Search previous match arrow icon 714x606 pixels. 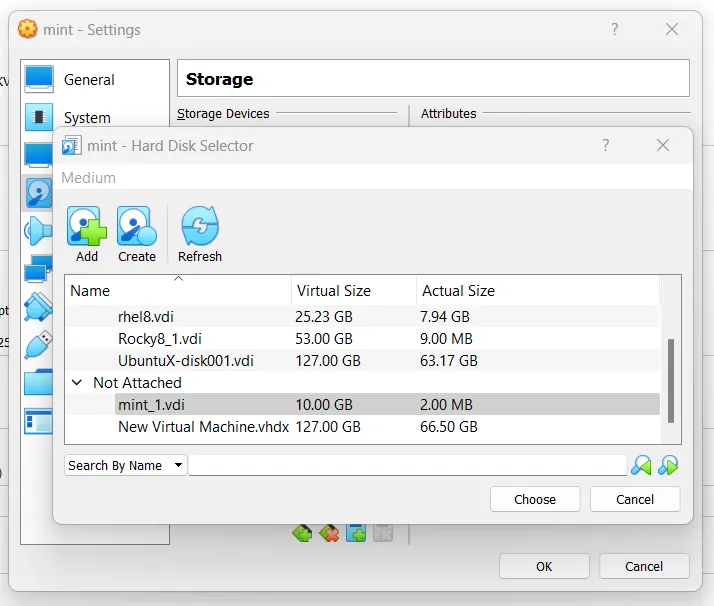click(x=641, y=465)
